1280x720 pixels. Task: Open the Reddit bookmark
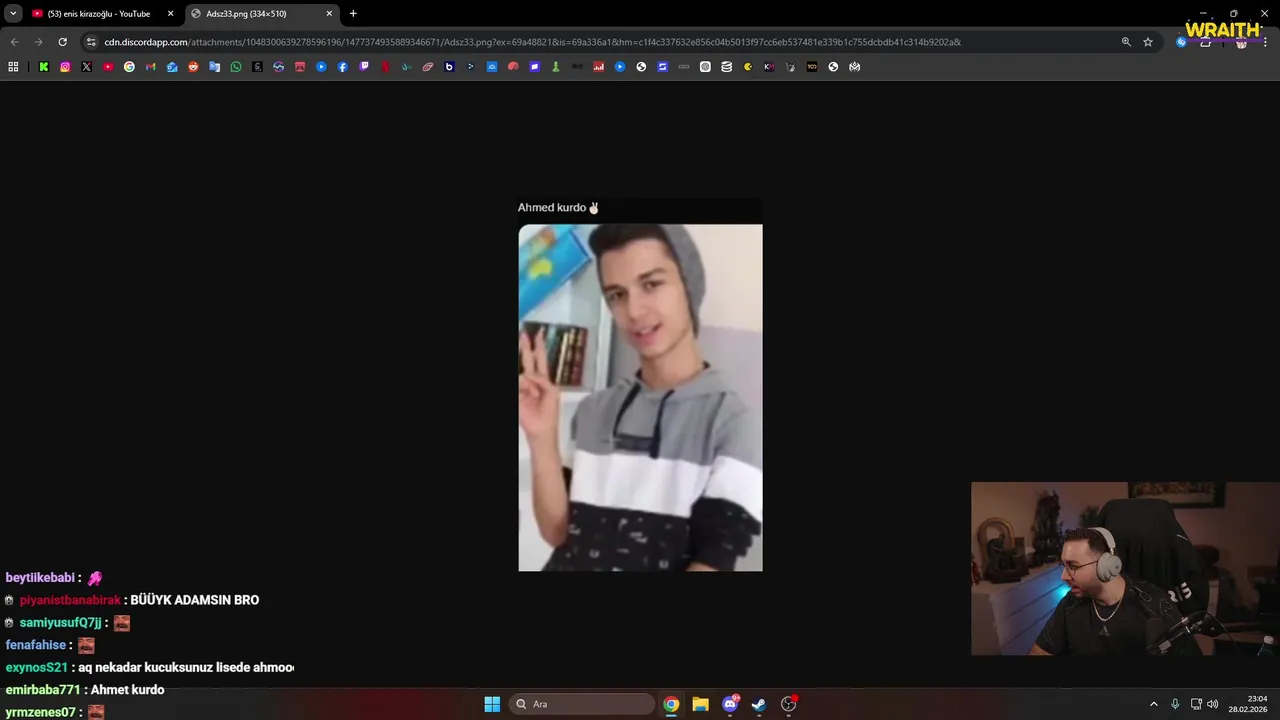pyautogui.click(x=193, y=67)
